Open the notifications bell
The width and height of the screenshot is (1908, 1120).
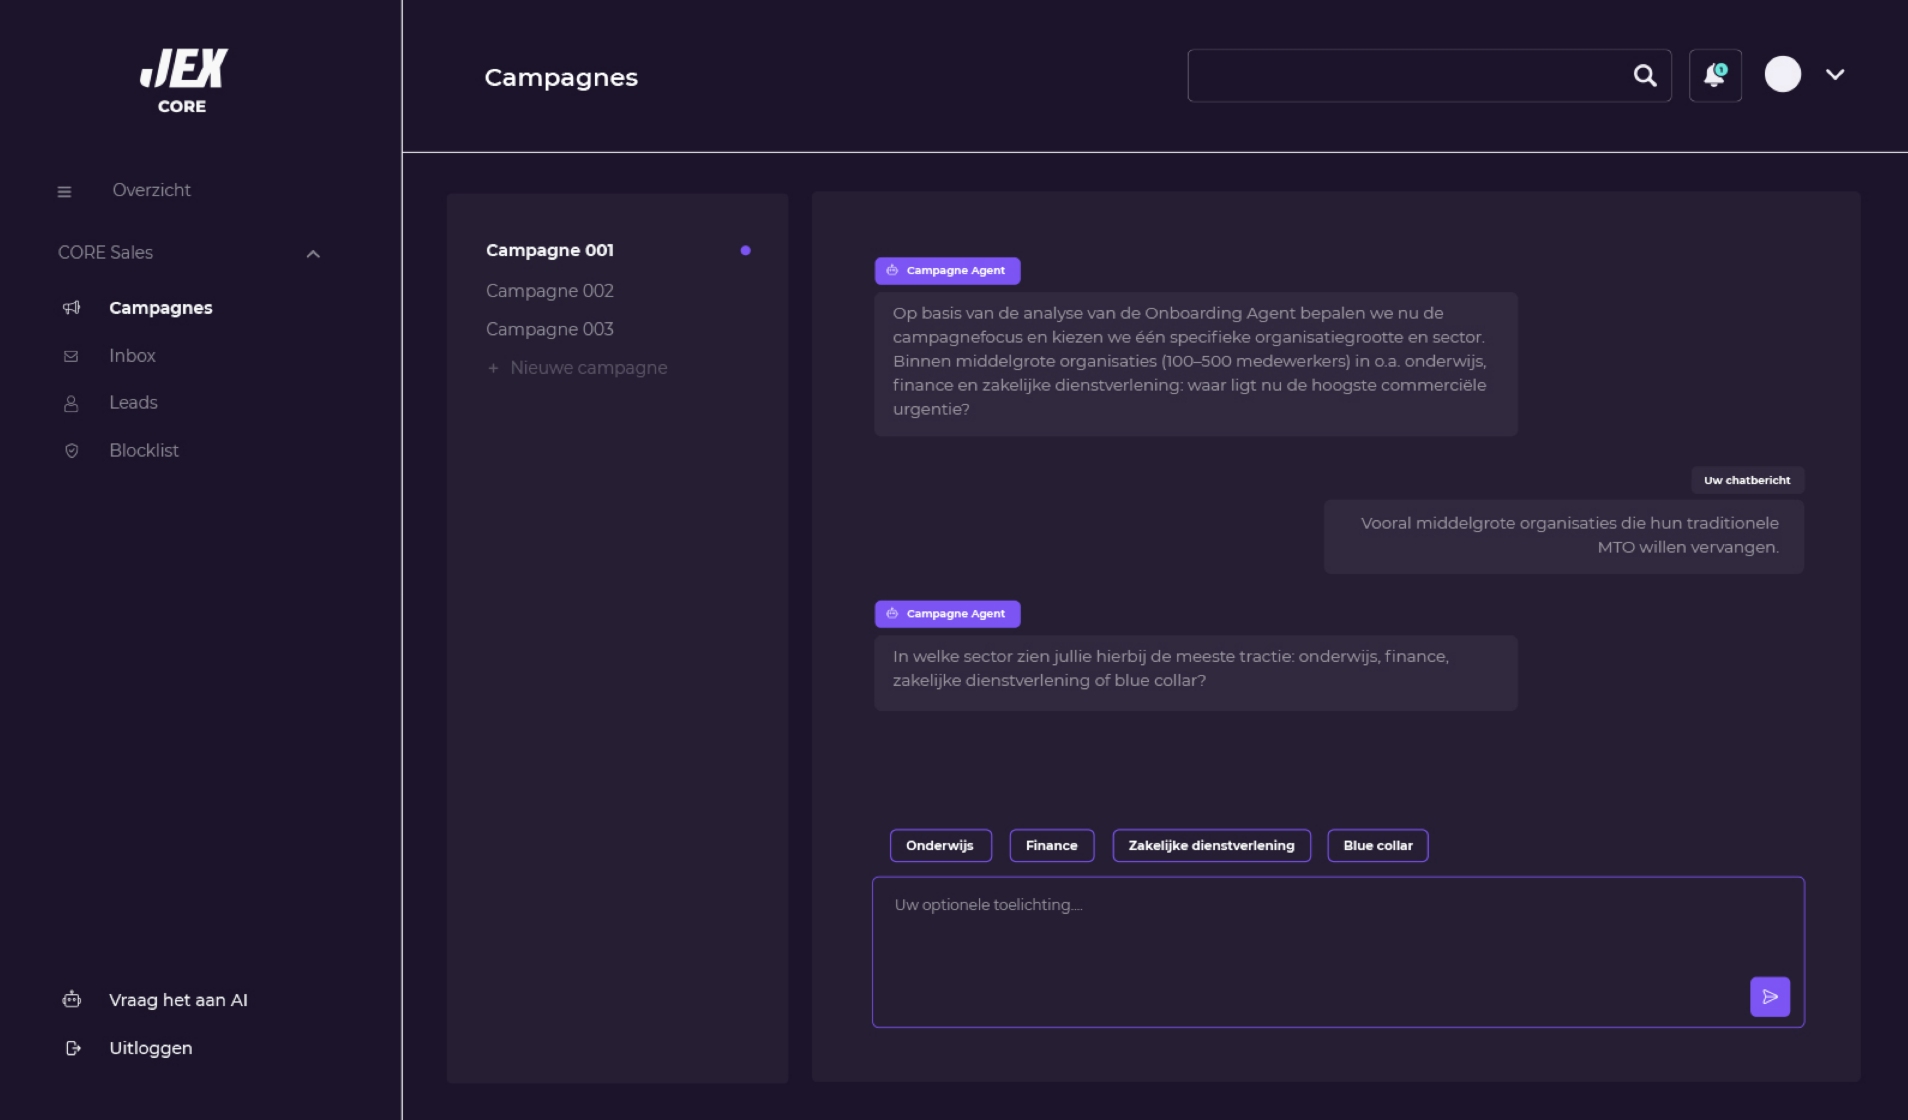[1715, 75]
